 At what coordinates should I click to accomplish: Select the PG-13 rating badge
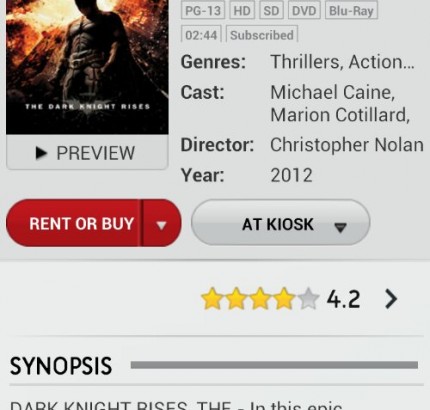click(203, 11)
